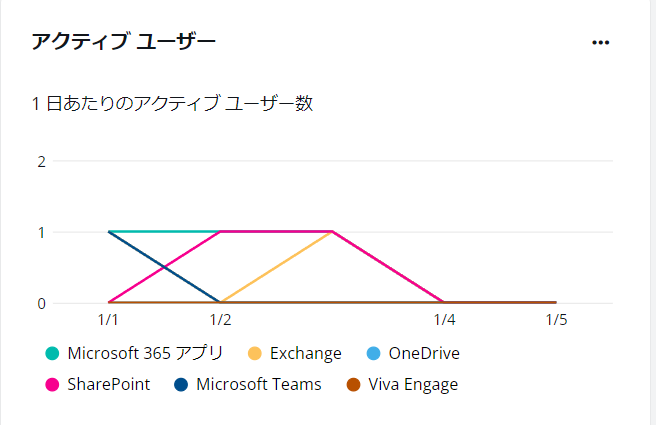Click the 1 日あたりのアクティブ ユーザー数 subtitle
The height and width of the screenshot is (425, 656).
[x=172, y=103]
